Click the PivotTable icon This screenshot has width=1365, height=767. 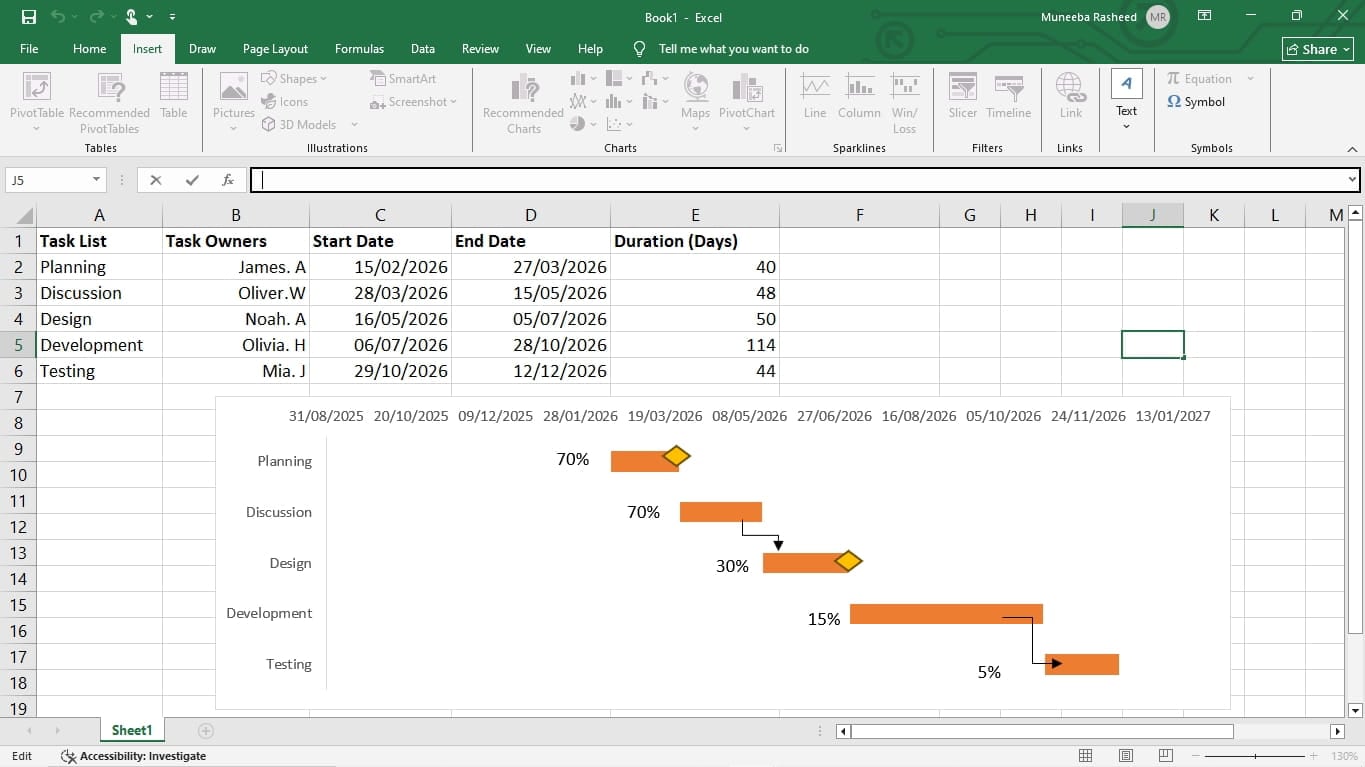pos(37,87)
